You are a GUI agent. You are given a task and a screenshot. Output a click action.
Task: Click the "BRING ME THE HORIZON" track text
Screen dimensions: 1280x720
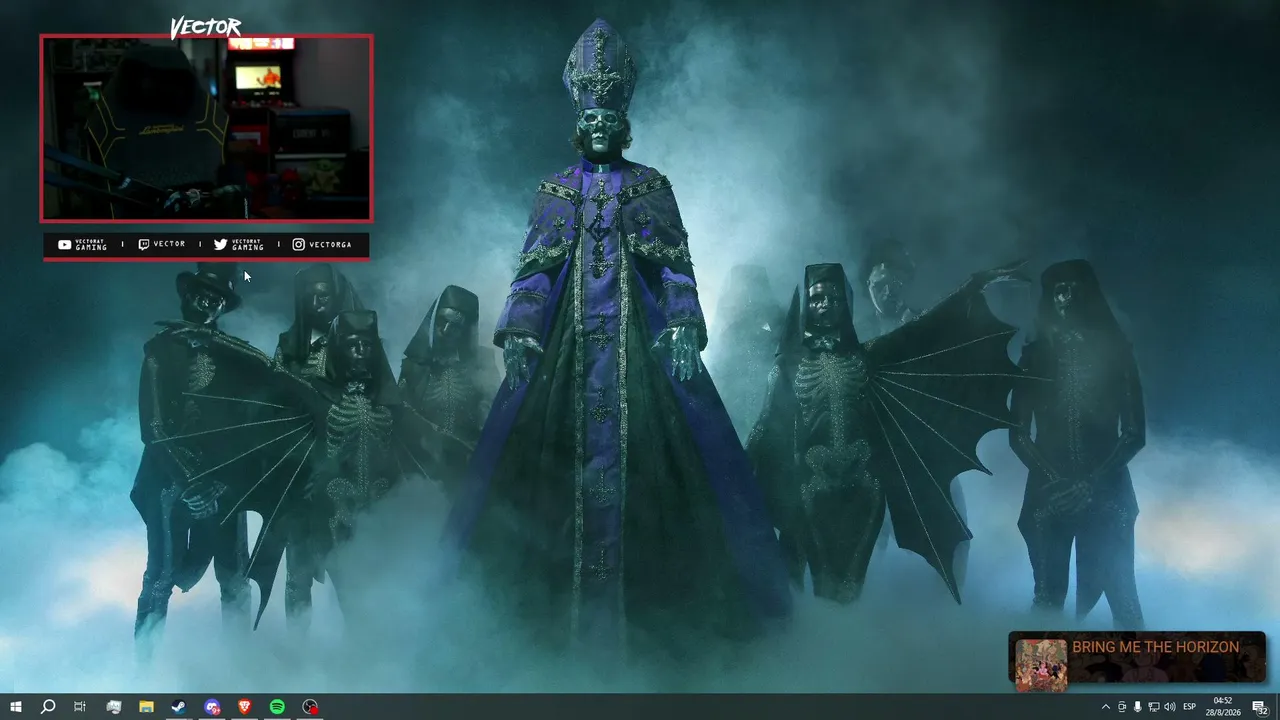(1155, 647)
